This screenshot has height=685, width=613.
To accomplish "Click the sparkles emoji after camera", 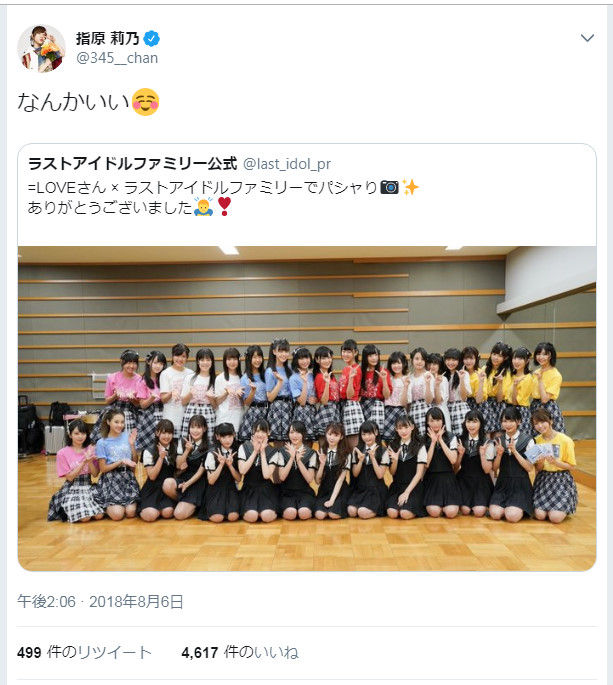I will point(410,187).
